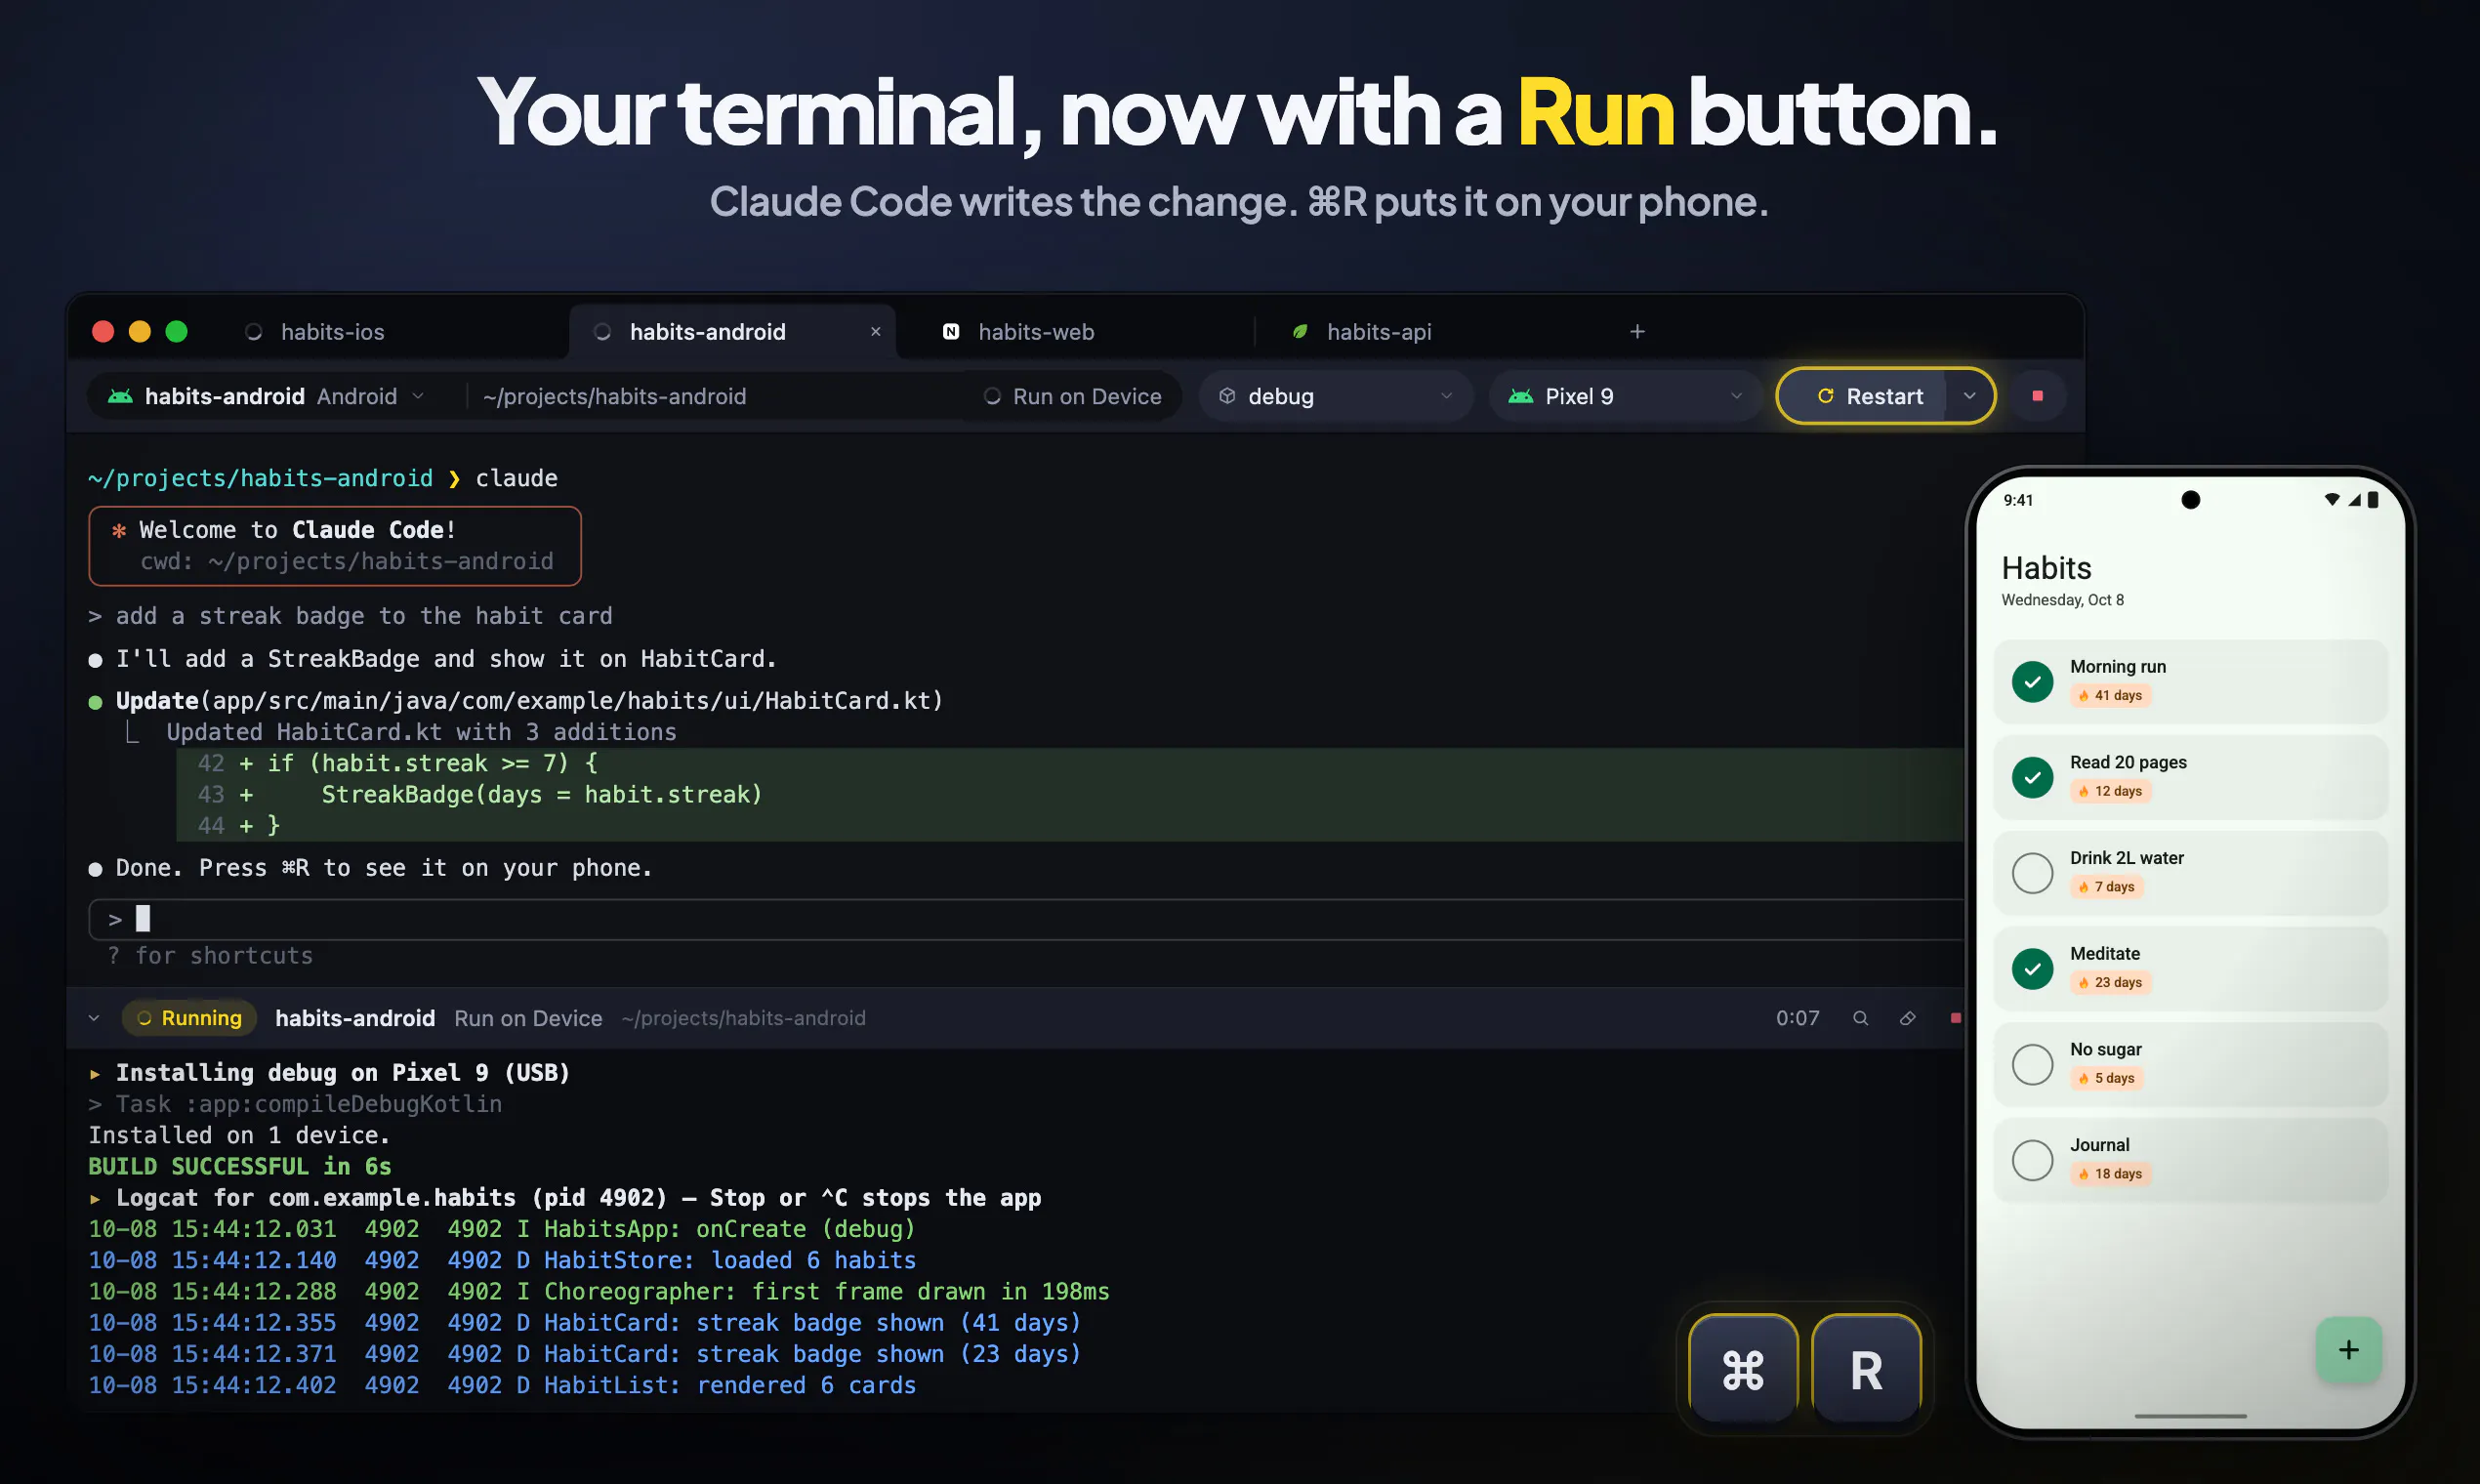Click the 12 days streak badge

point(2110,791)
